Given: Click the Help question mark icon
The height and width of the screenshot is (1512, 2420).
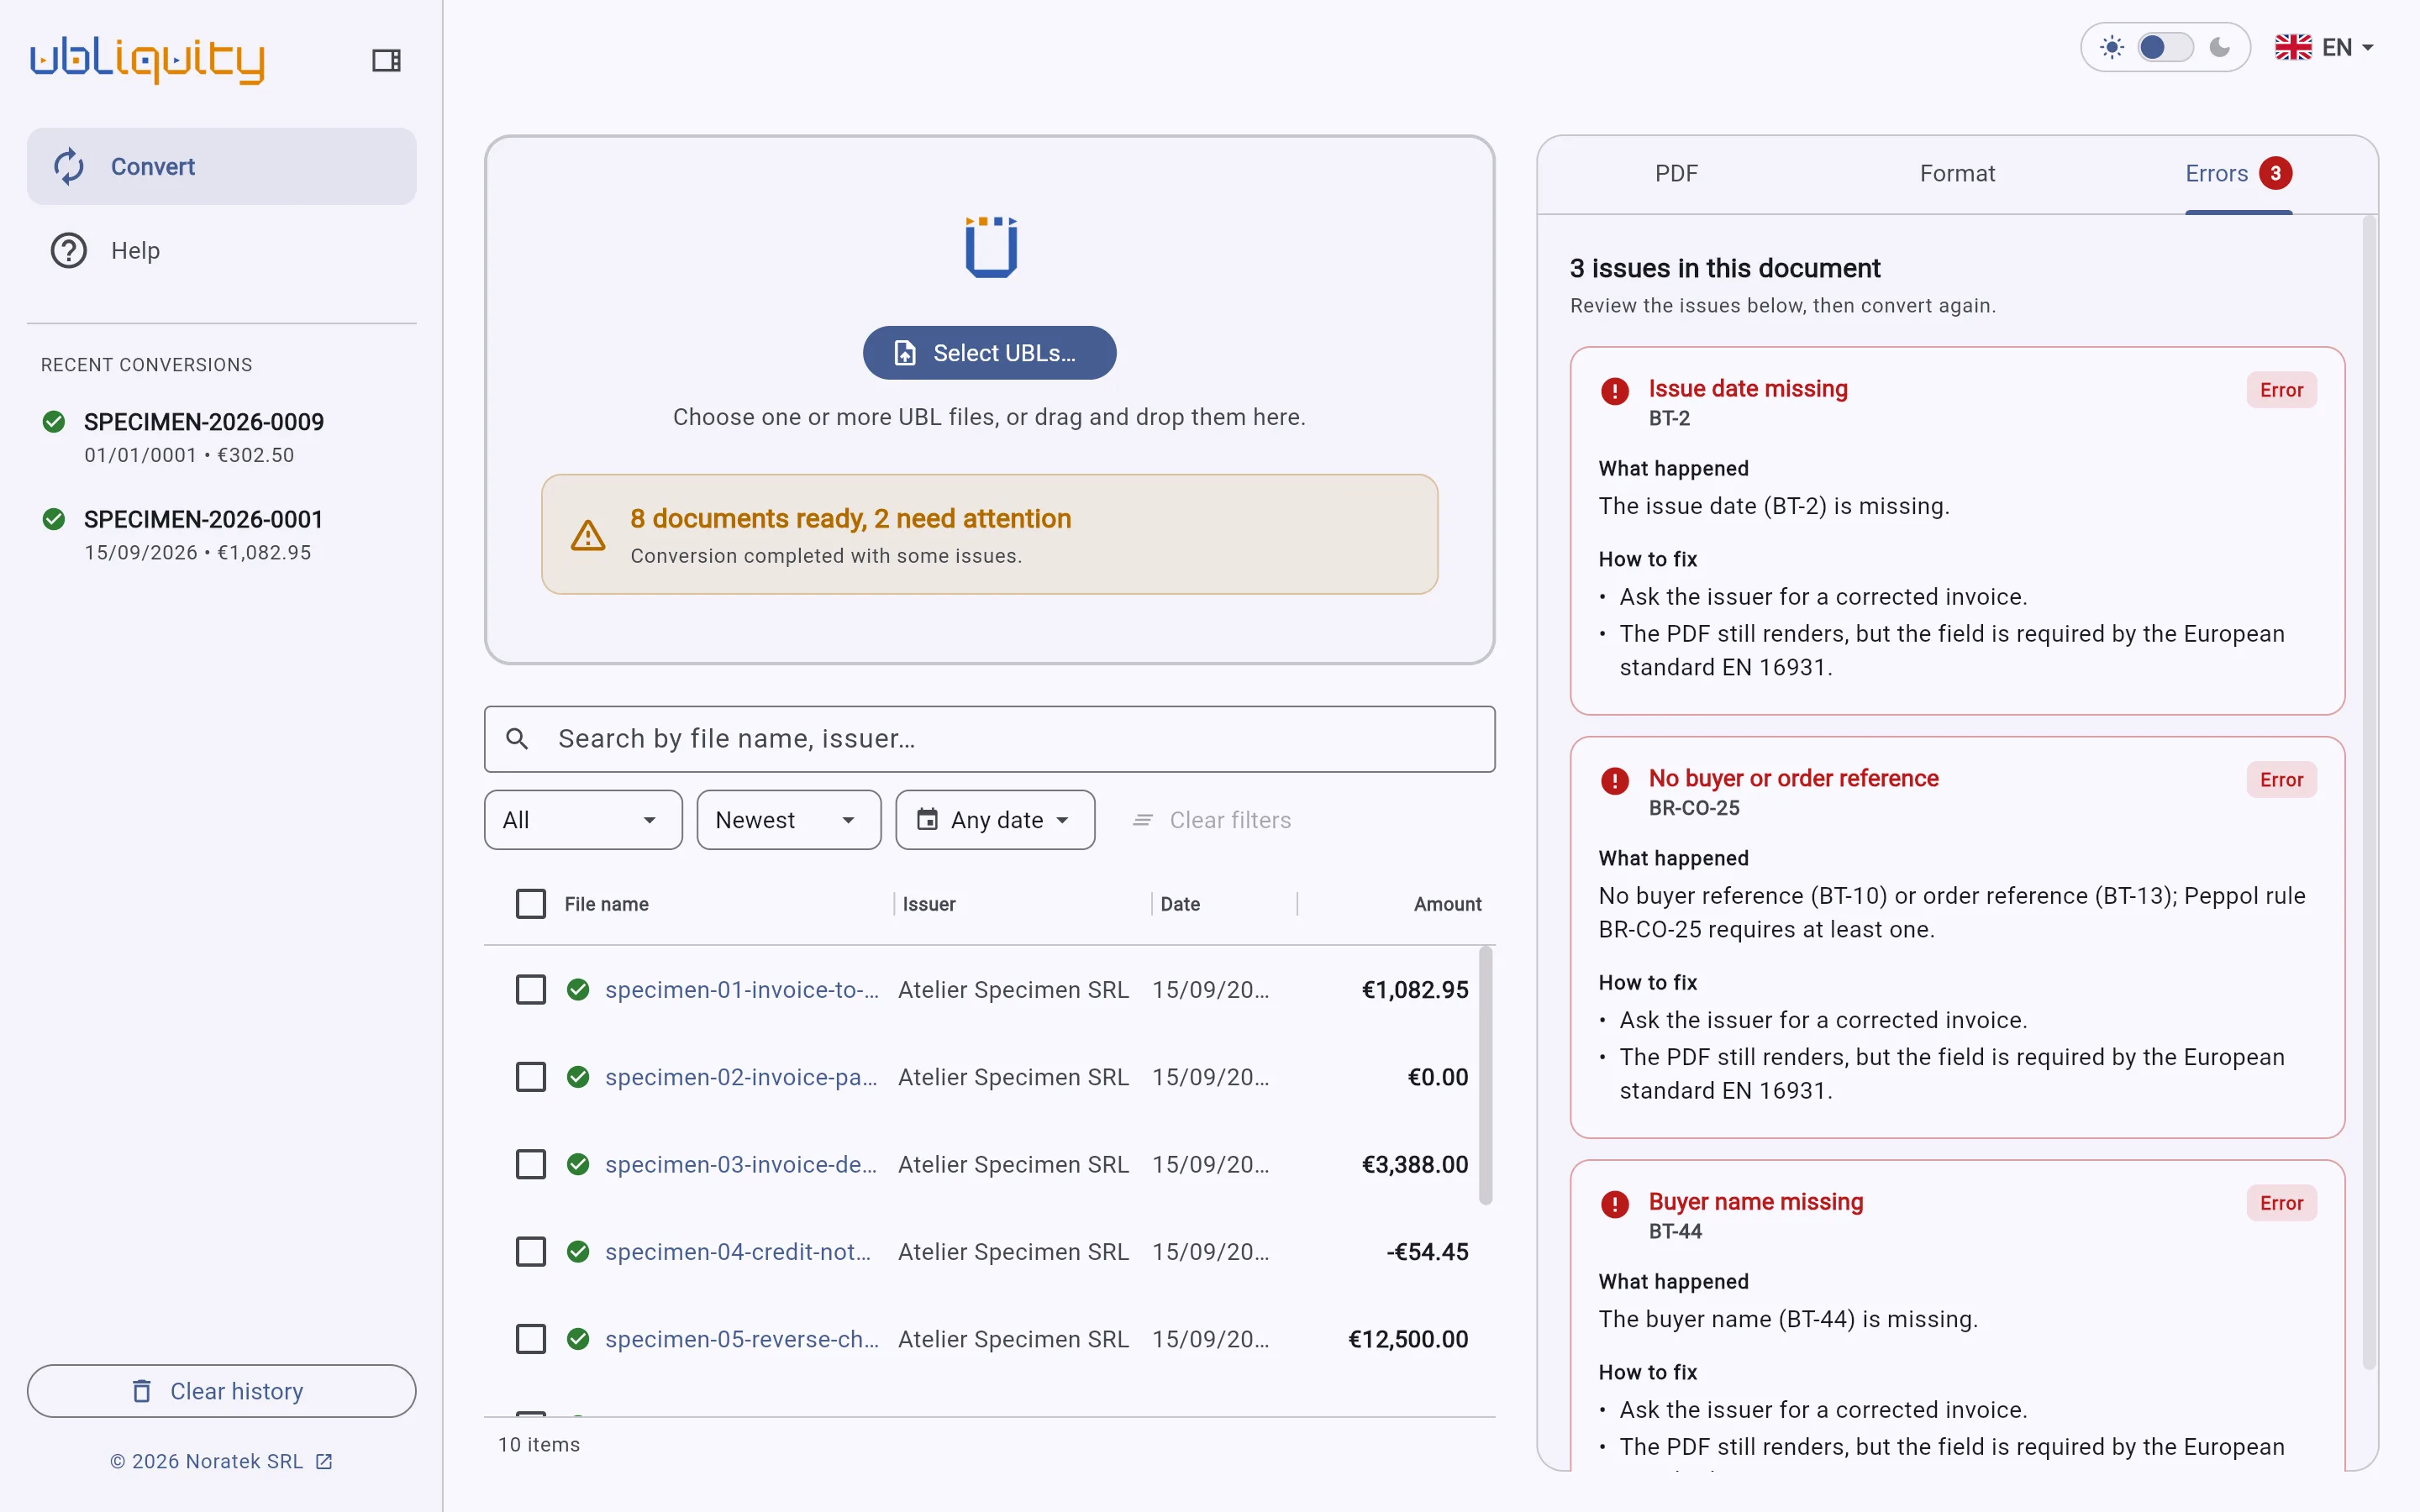Looking at the screenshot, I should point(69,250).
